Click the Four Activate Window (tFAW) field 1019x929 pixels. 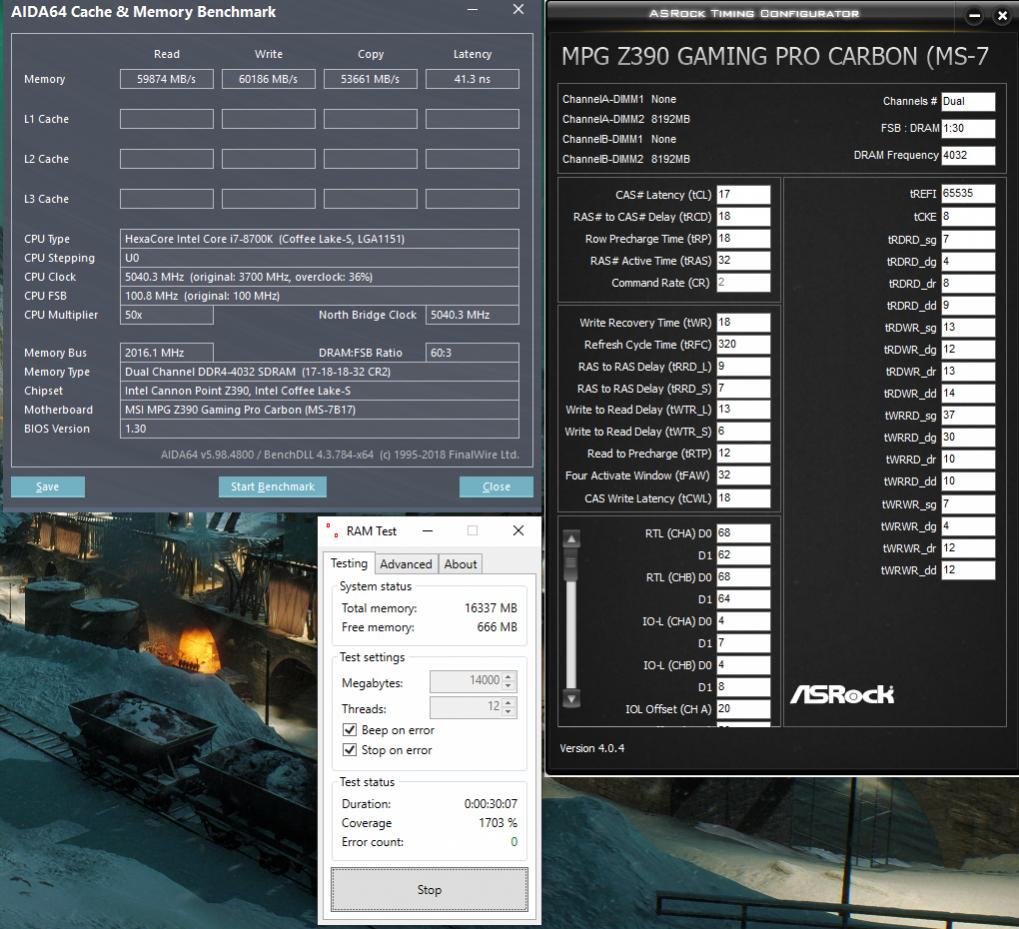[743, 475]
